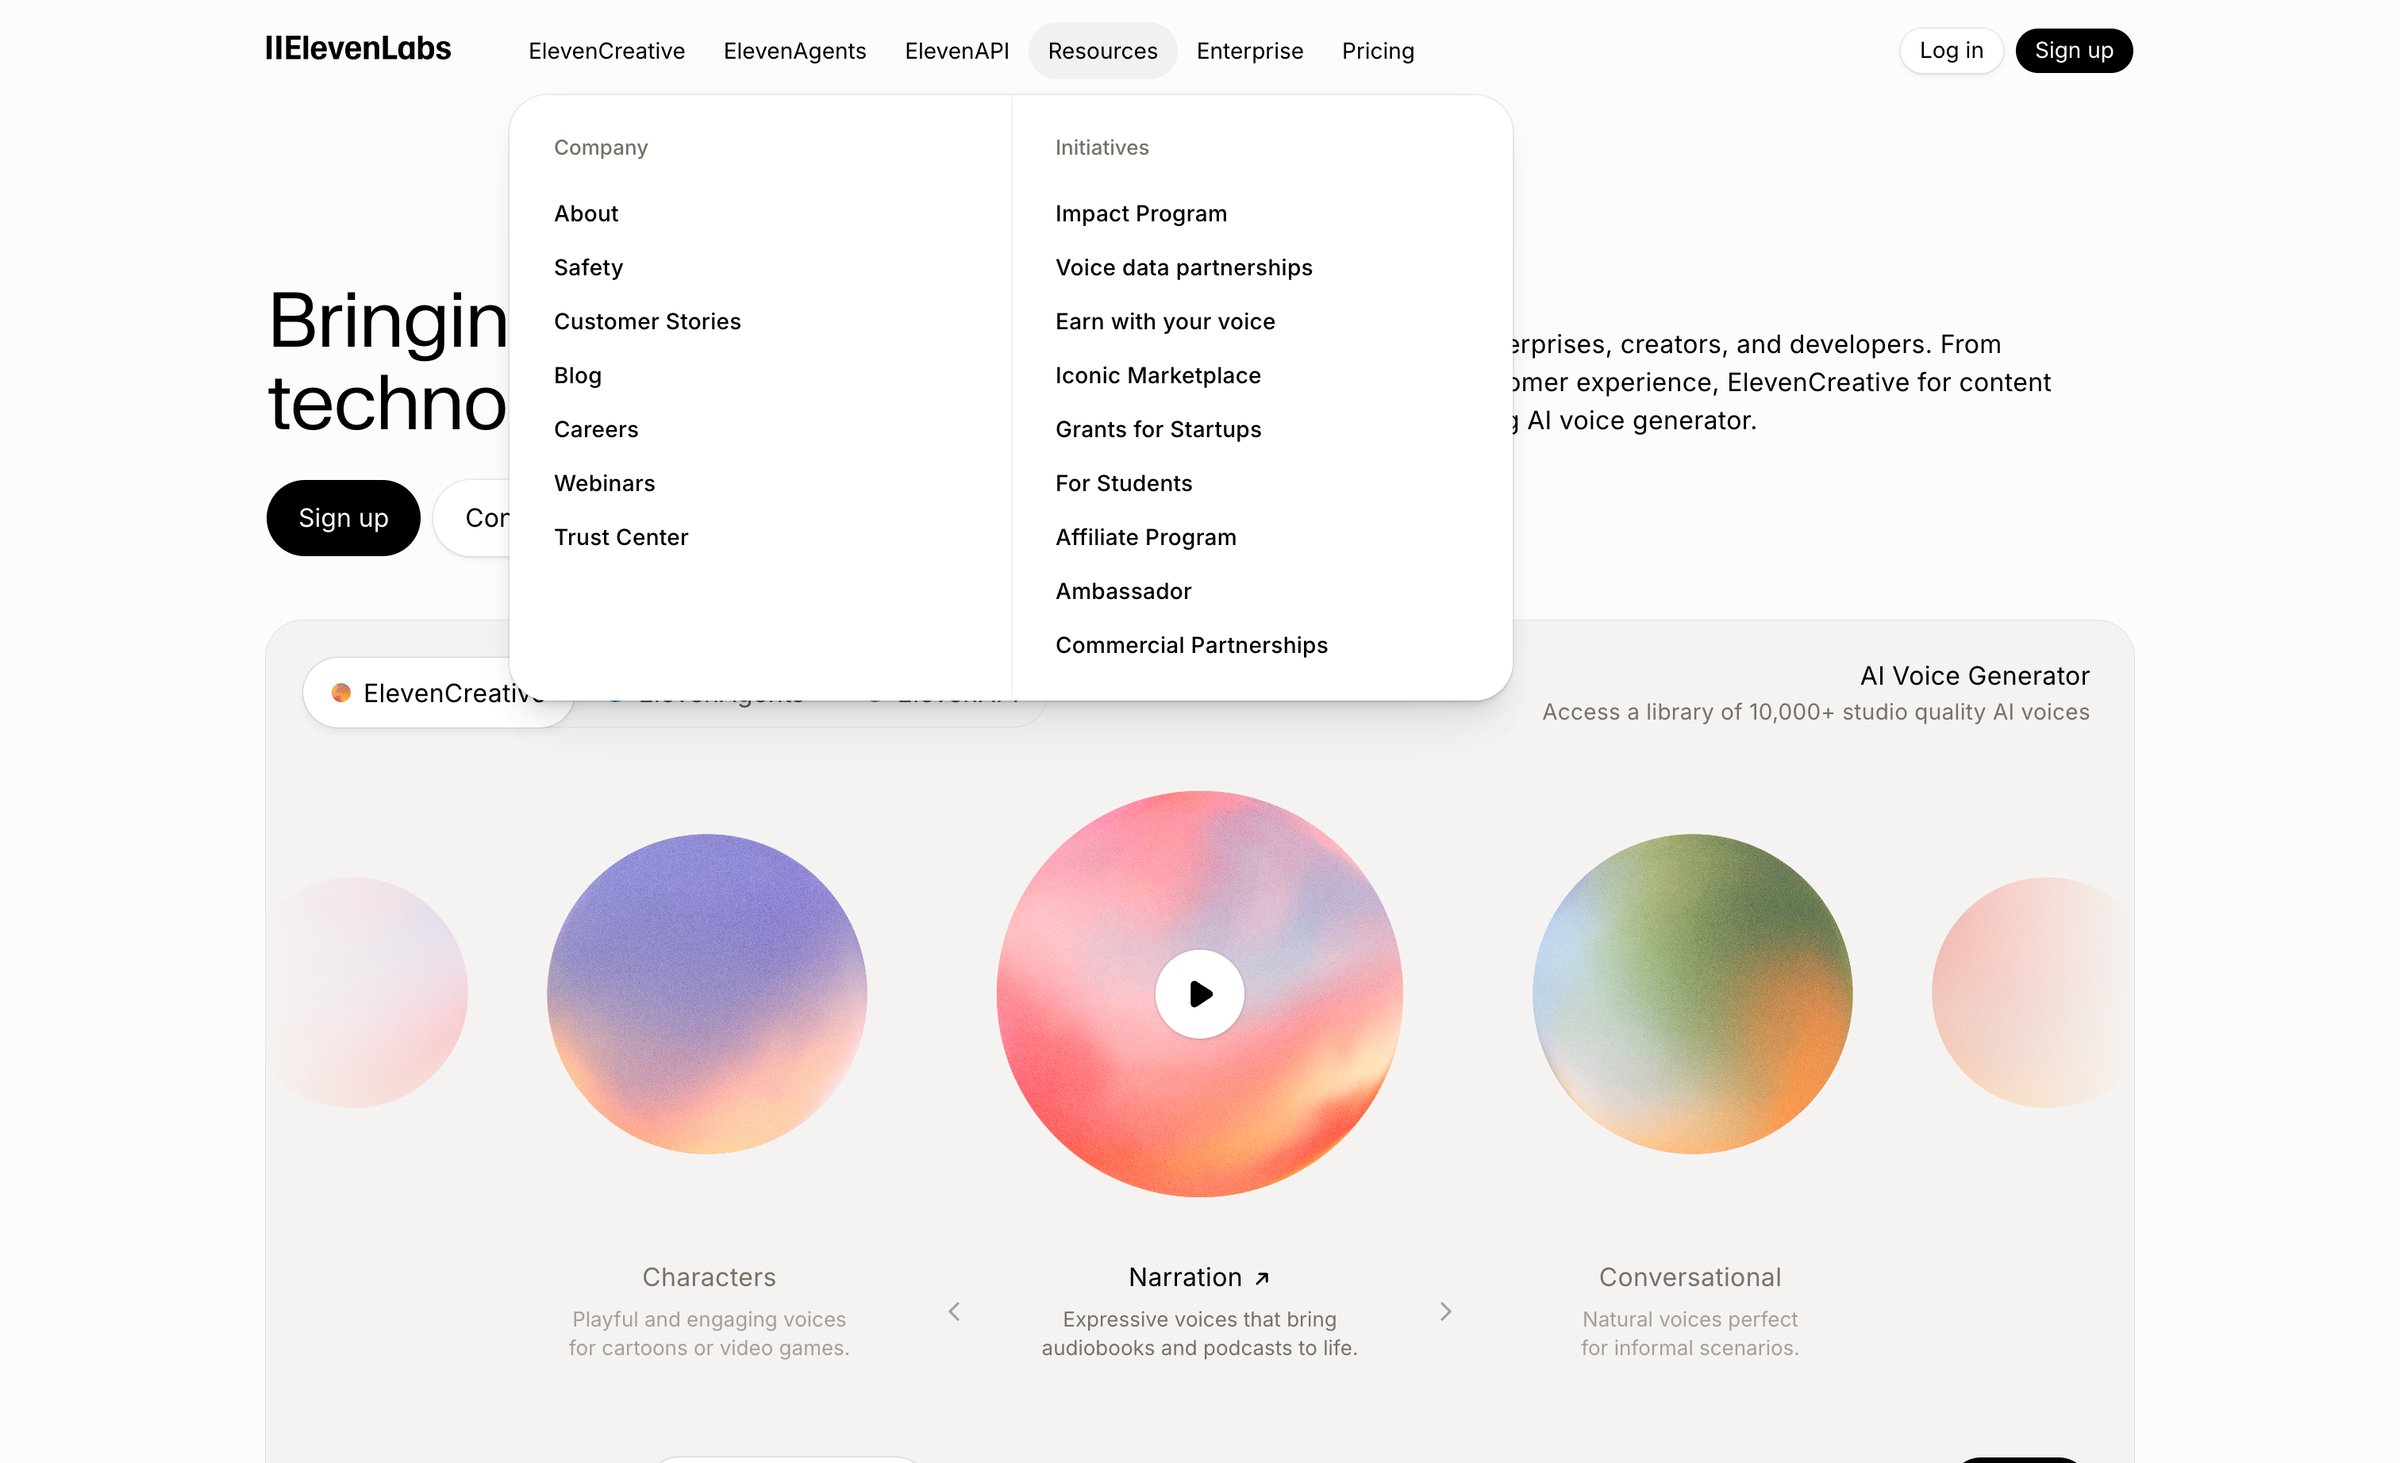Open Voice data partnerships
The image size is (2400, 1463).
click(x=1183, y=267)
